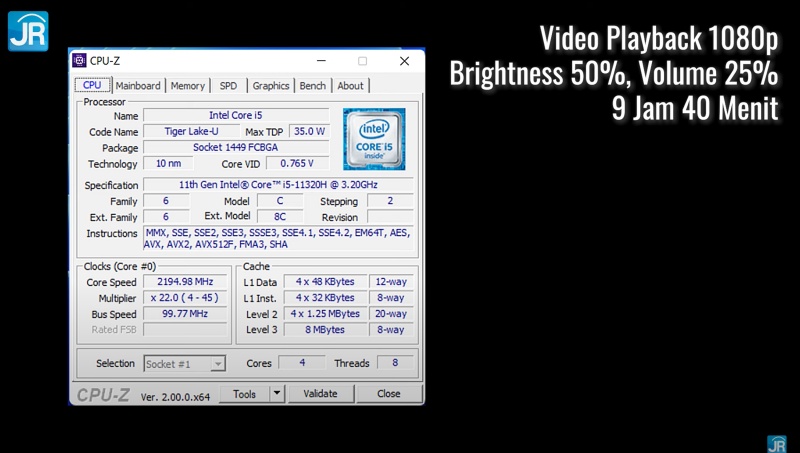The width and height of the screenshot is (800, 453).
Task: Close the CPU-Z window with X
Action: (403, 61)
